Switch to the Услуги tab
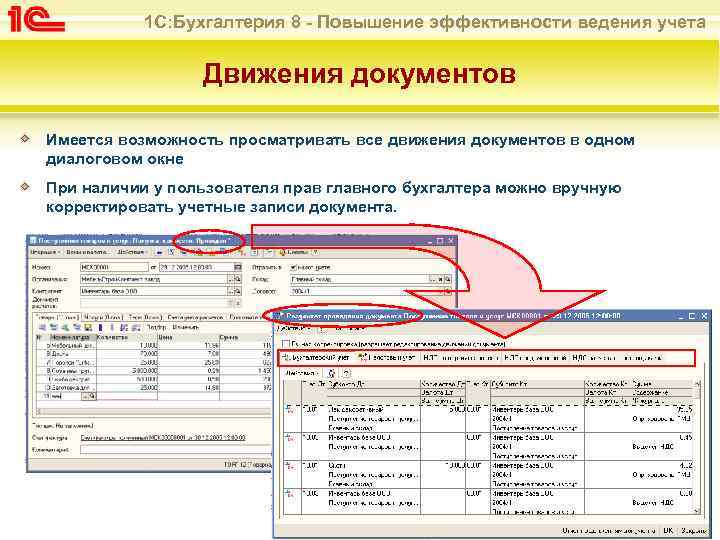The image size is (720, 540). point(102,317)
